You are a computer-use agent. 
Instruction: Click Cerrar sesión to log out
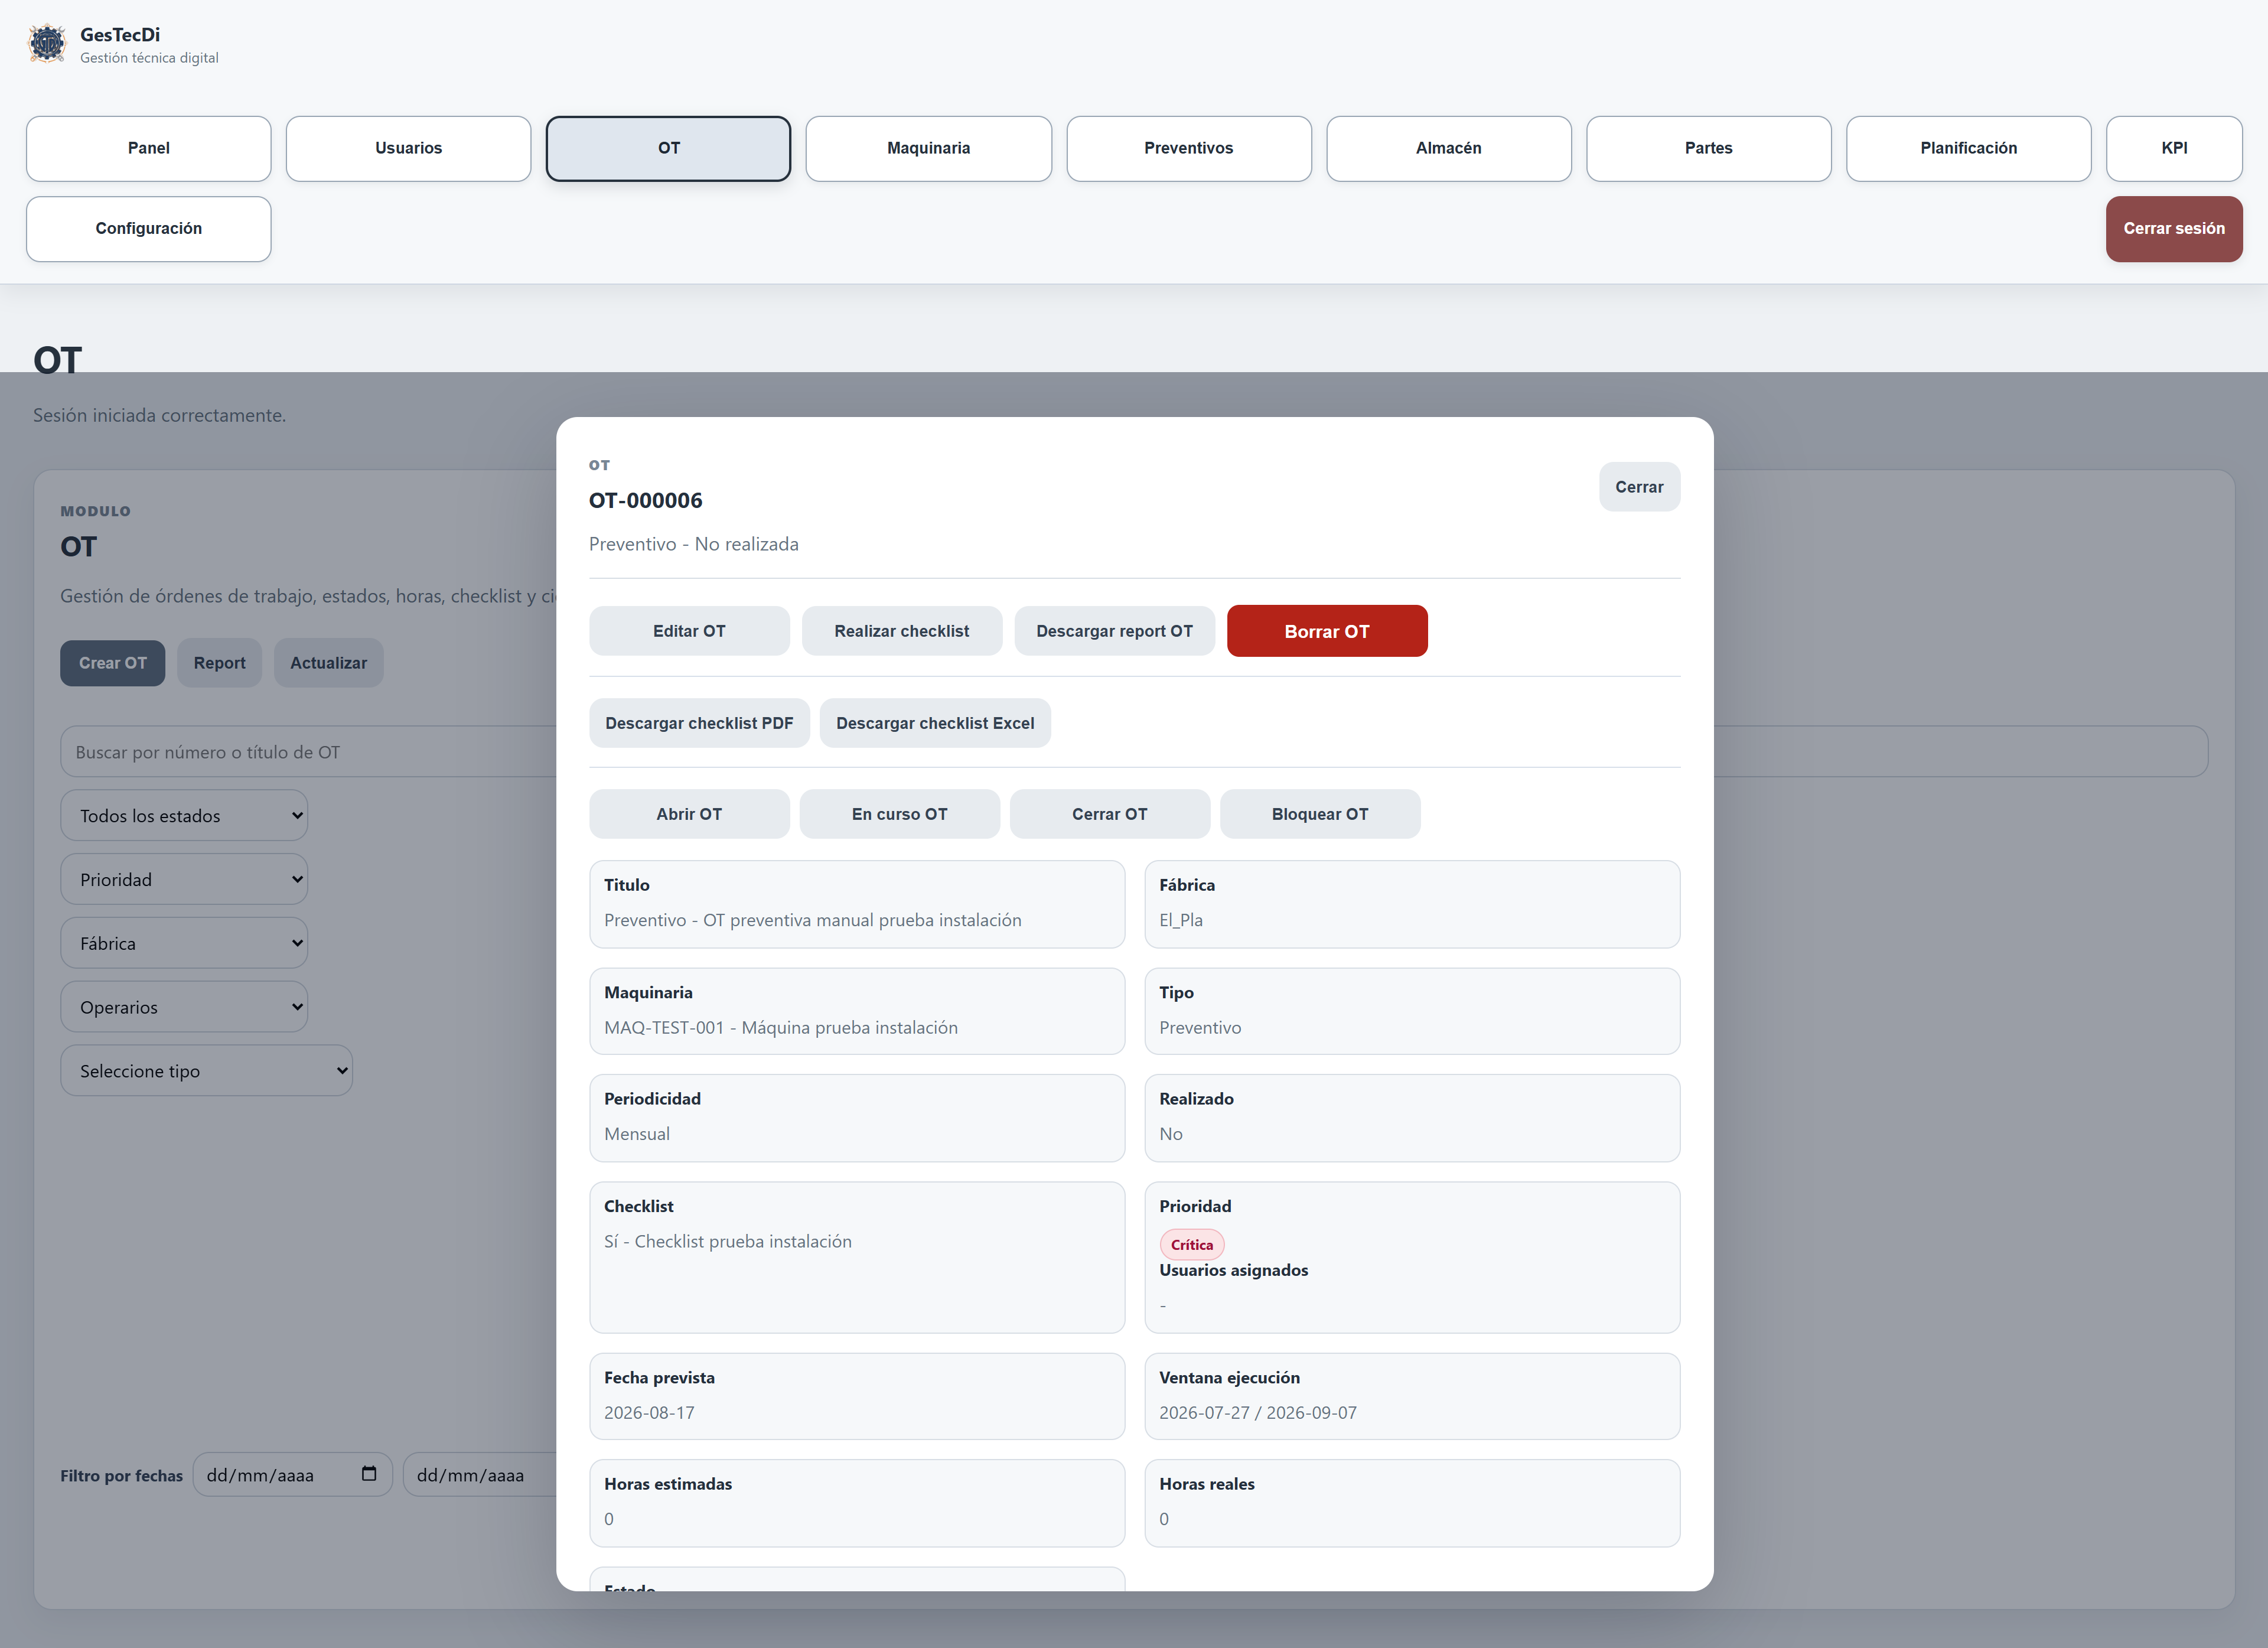2174,229
